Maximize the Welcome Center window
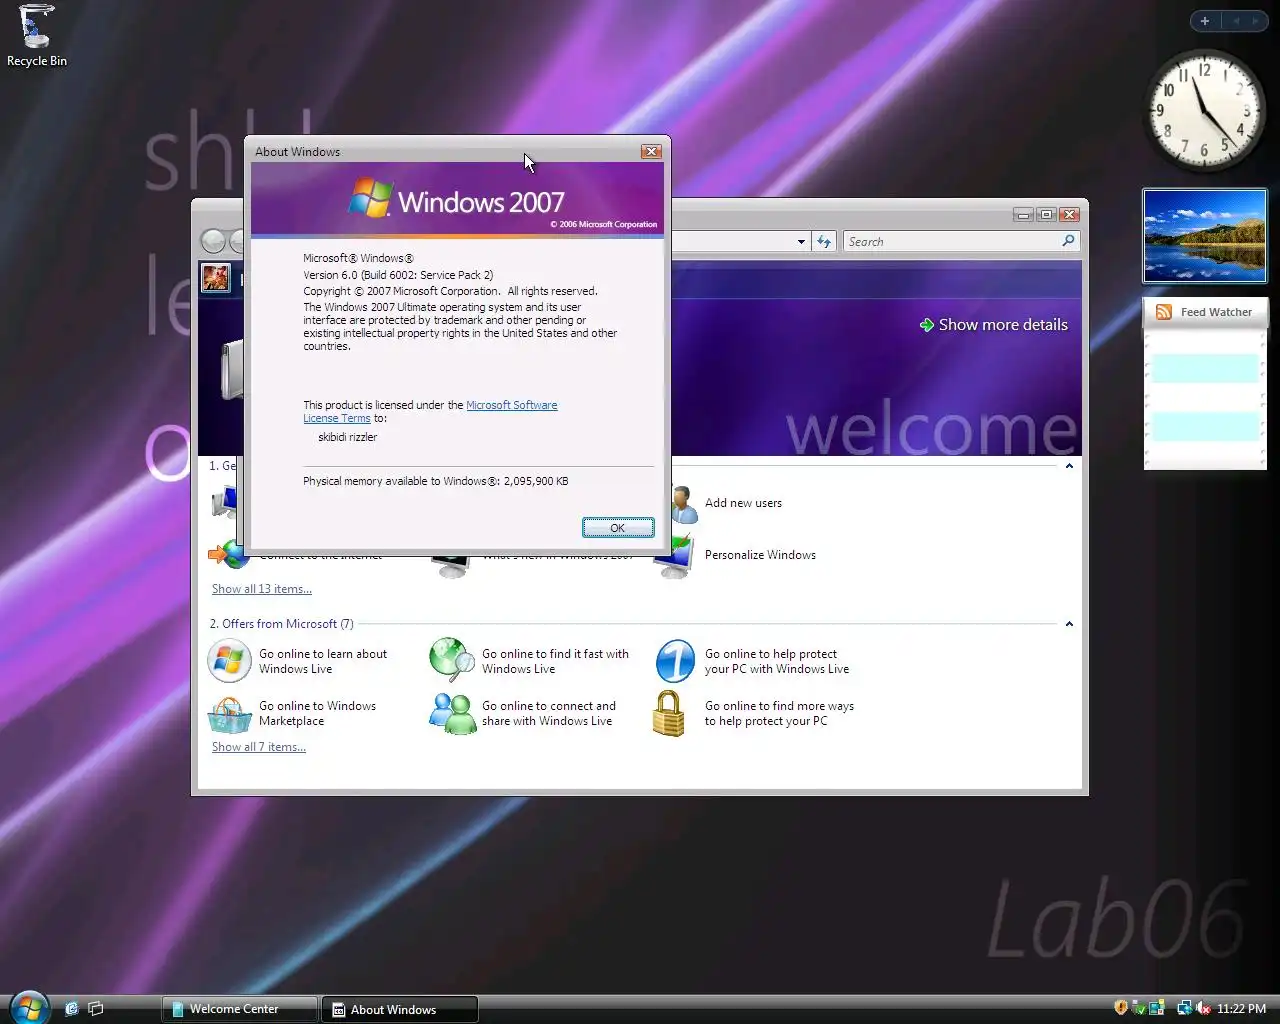The width and height of the screenshot is (1280, 1024). tap(1046, 214)
